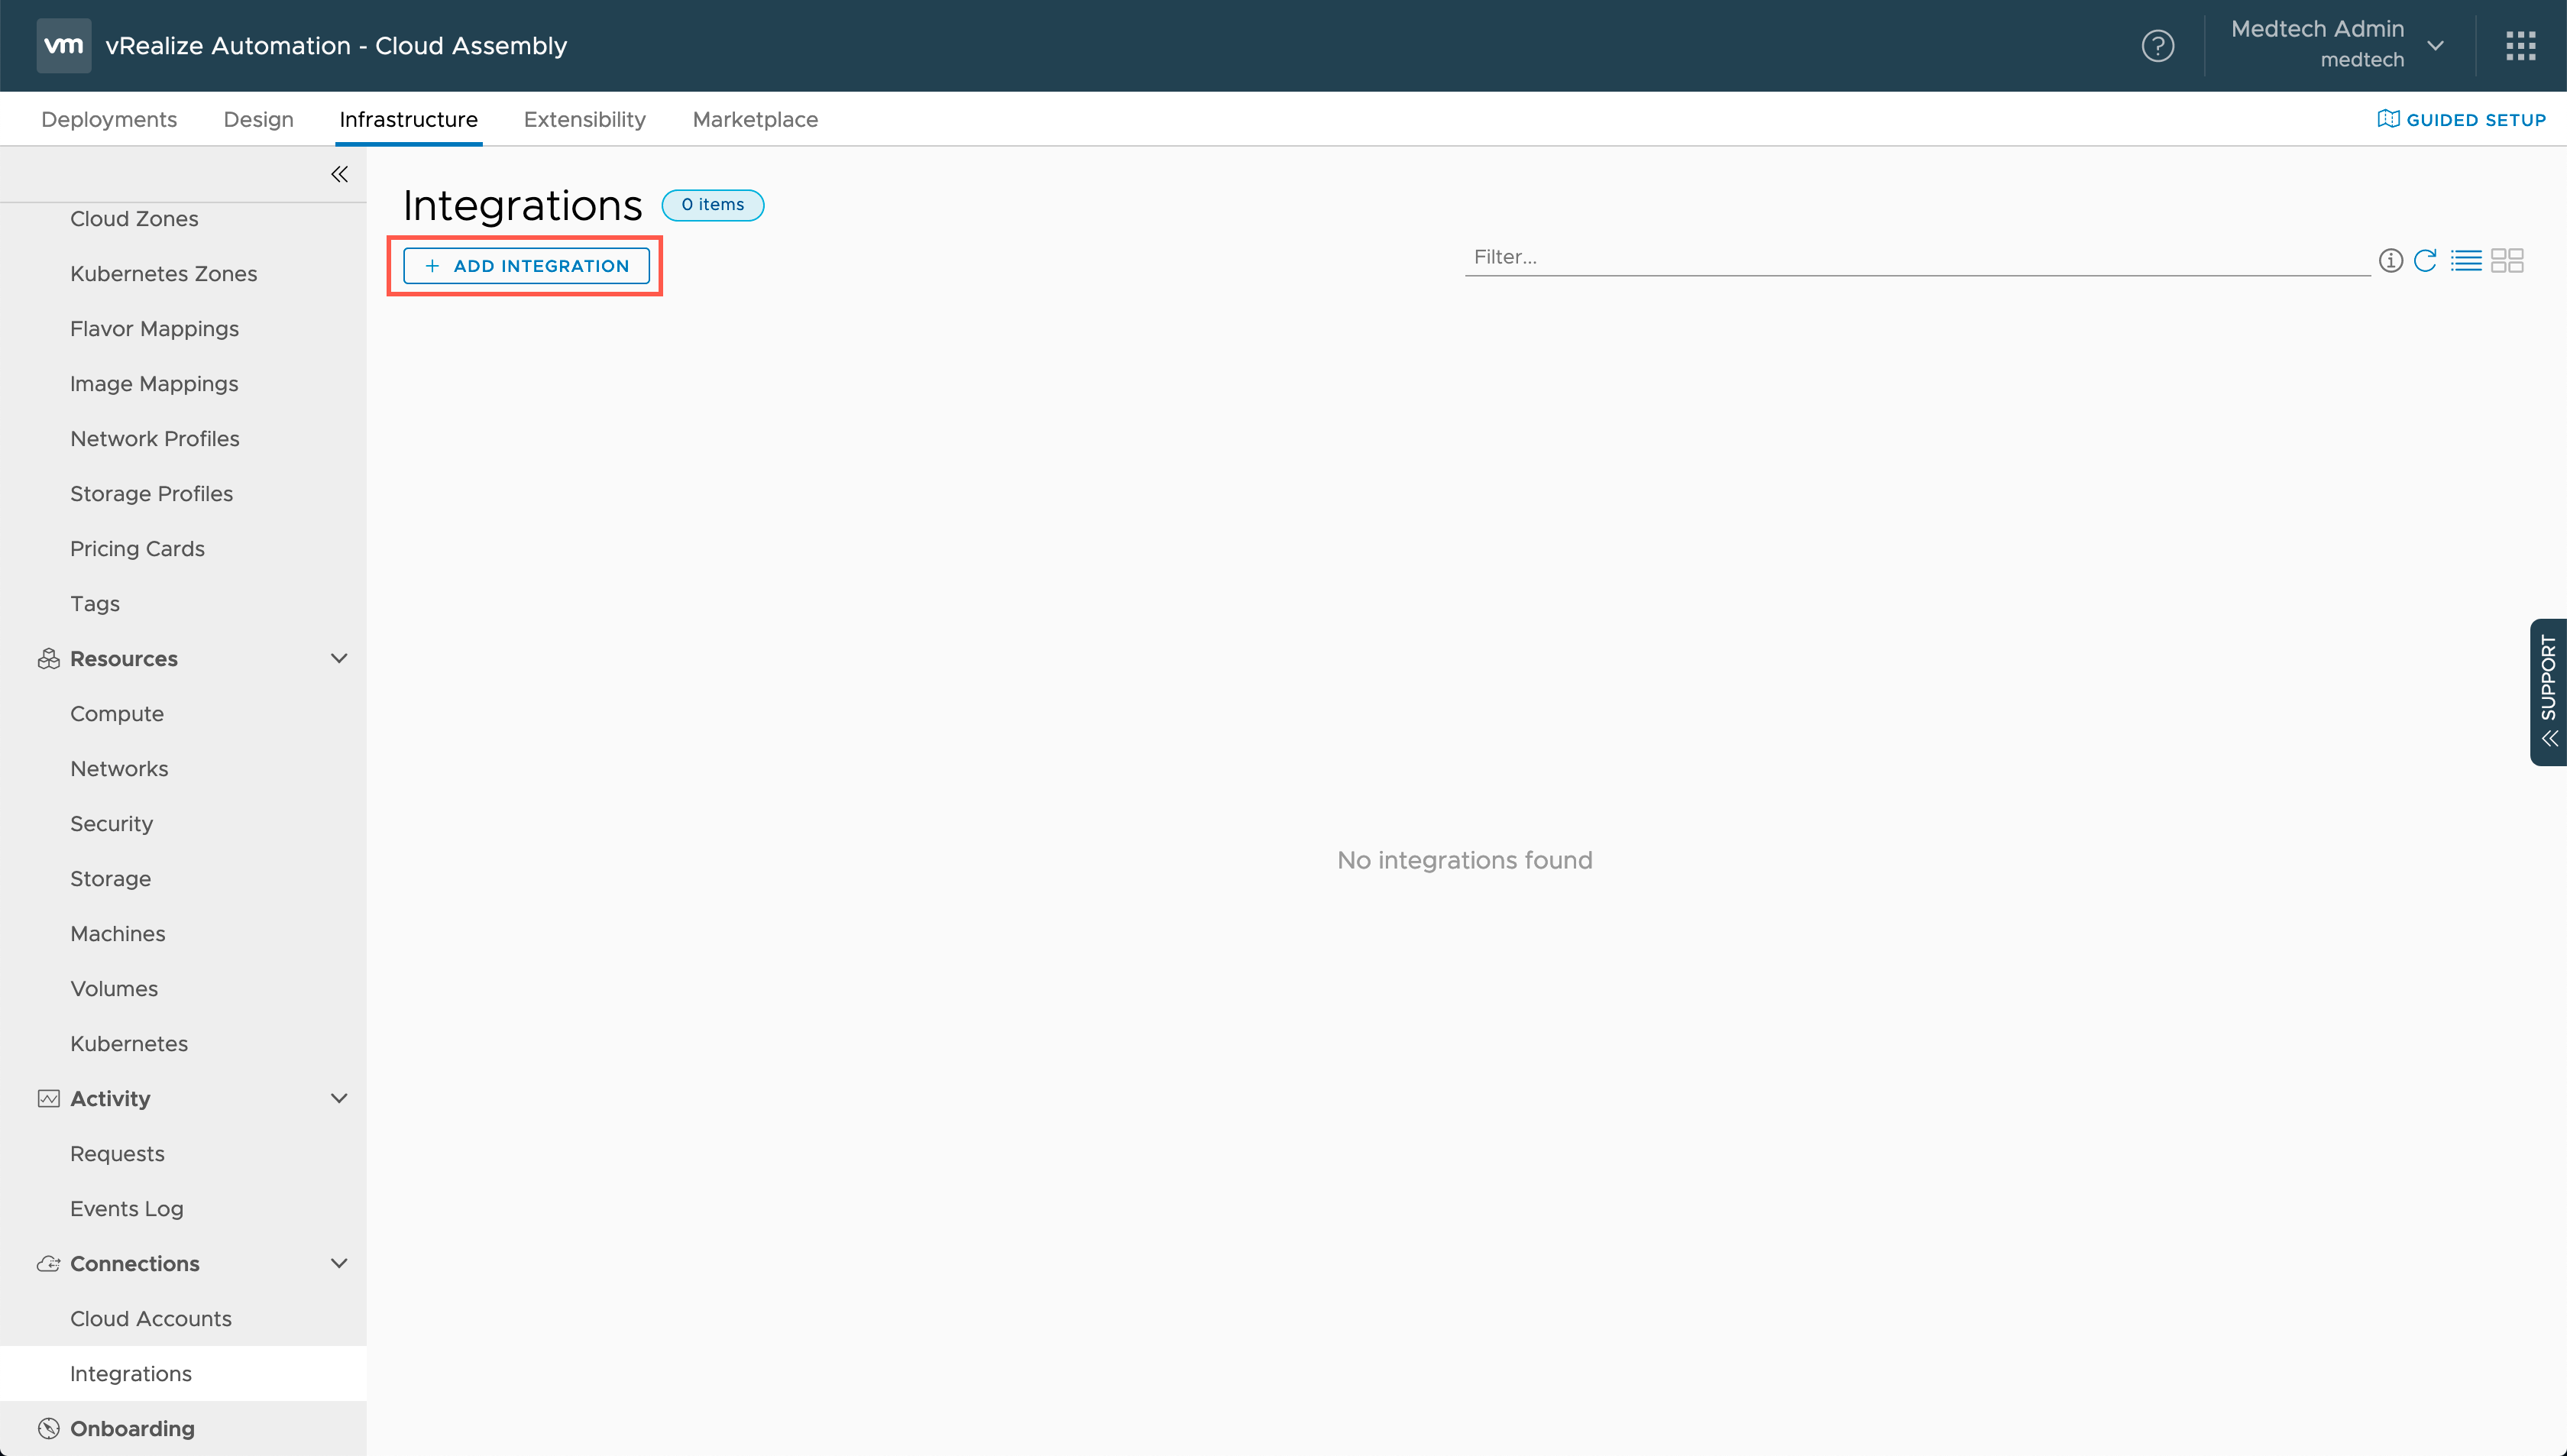Open the Marketplace tab
The height and width of the screenshot is (1456, 2567).
(755, 119)
